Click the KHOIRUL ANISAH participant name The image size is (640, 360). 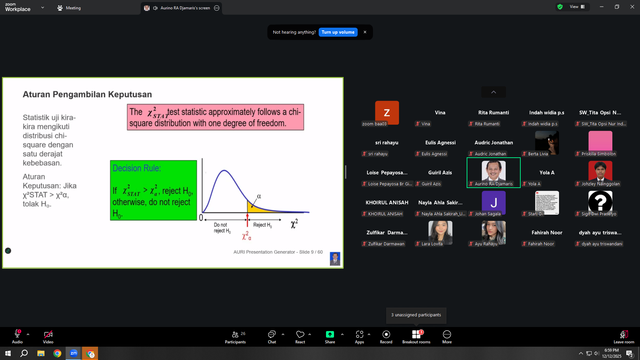(387, 202)
